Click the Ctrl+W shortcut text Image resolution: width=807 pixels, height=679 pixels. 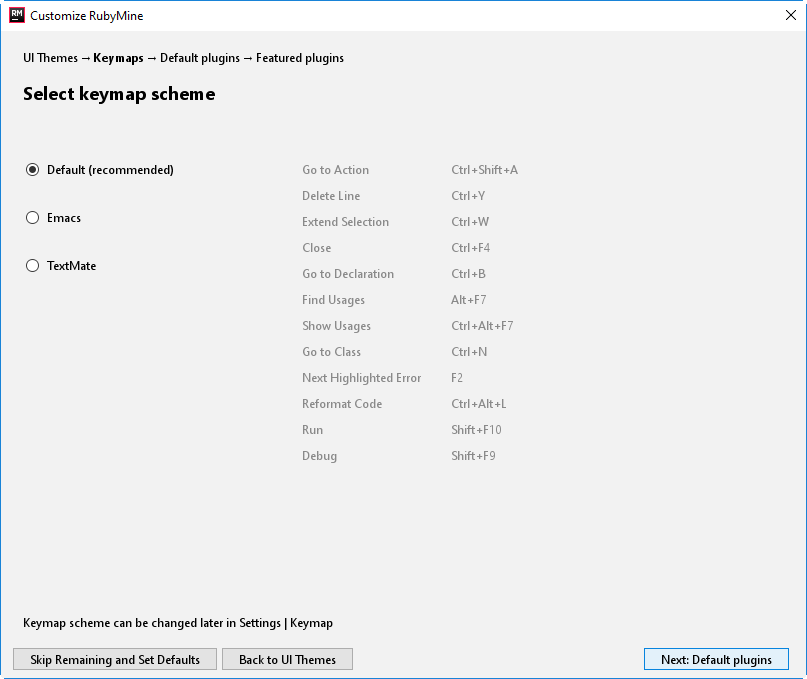470,222
